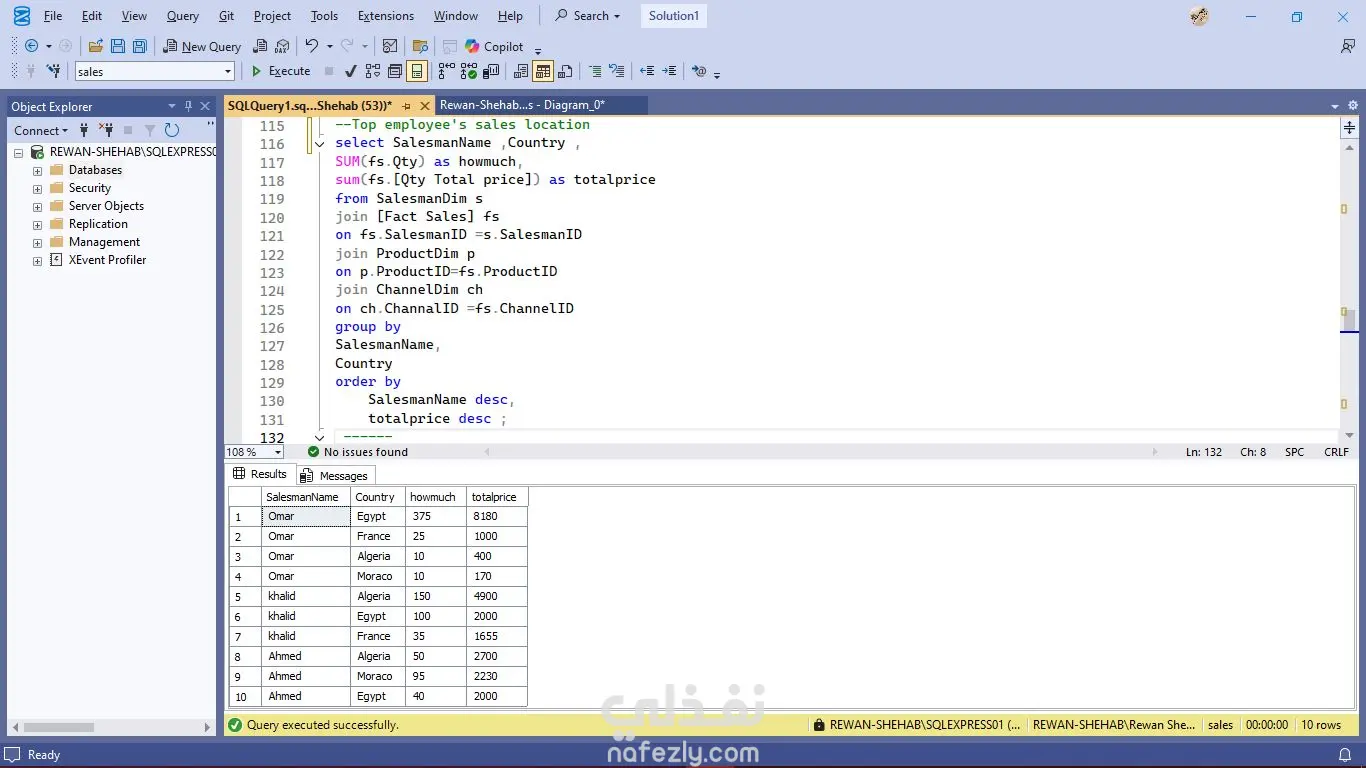Viewport: 1366px width, 768px height.
Task: Open Copilot from the toolbar
Action: click(x=494, y=46)
